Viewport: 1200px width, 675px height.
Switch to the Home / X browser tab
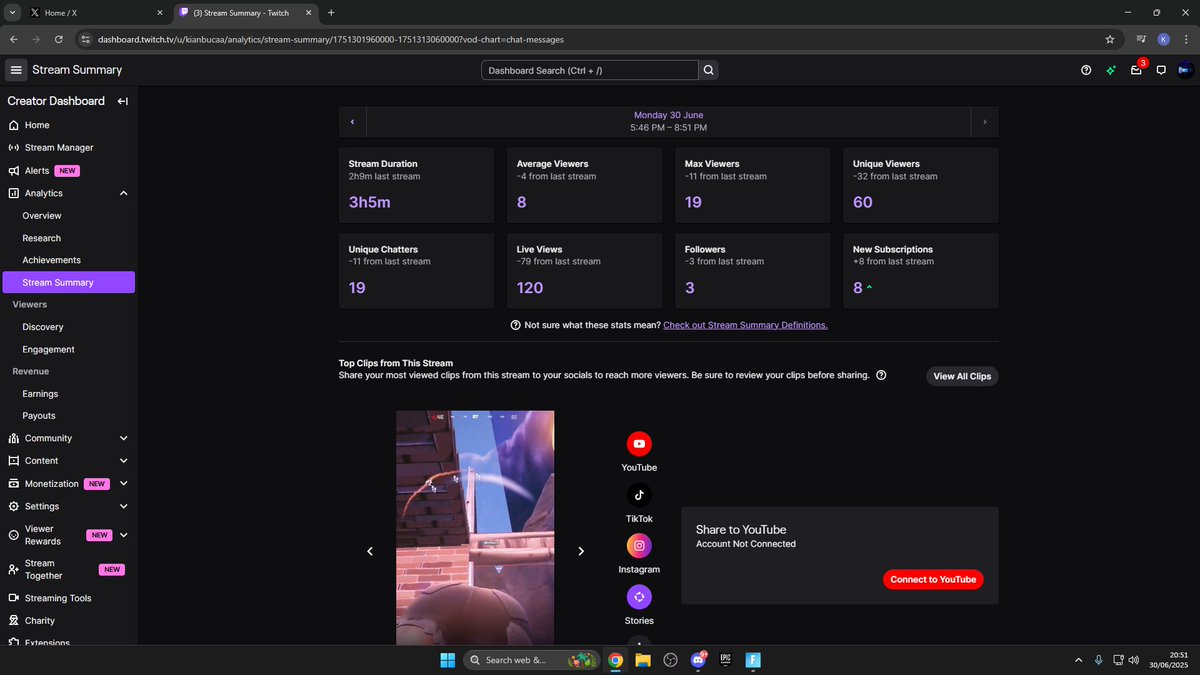96,12
